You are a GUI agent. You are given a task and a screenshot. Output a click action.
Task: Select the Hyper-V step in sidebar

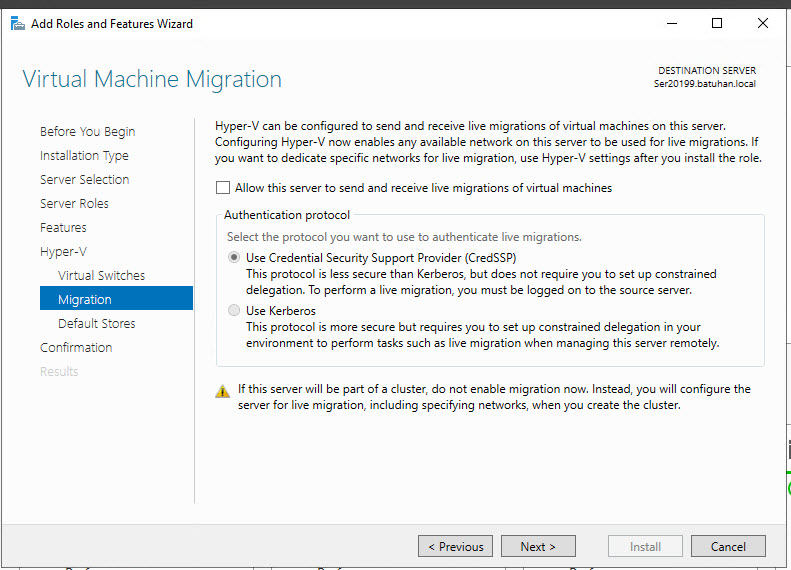point(63,252)
